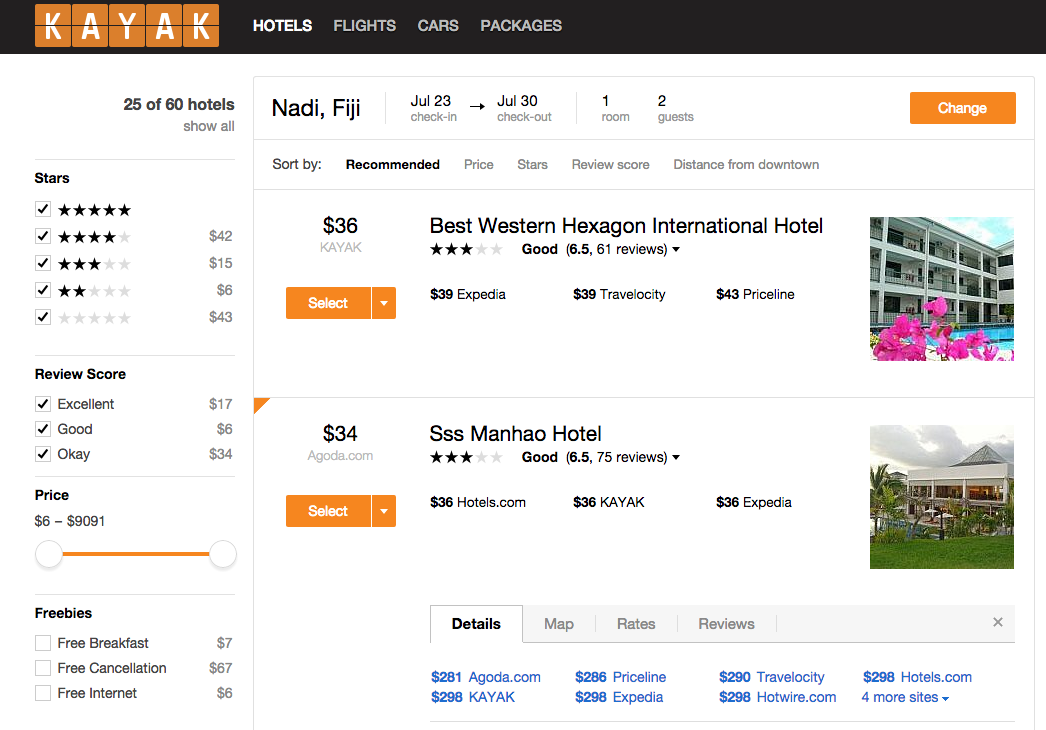Viewport: 1046px width, 730px height.
Task: Click the maximum price slider handle
Action: [x=223, y=554]
